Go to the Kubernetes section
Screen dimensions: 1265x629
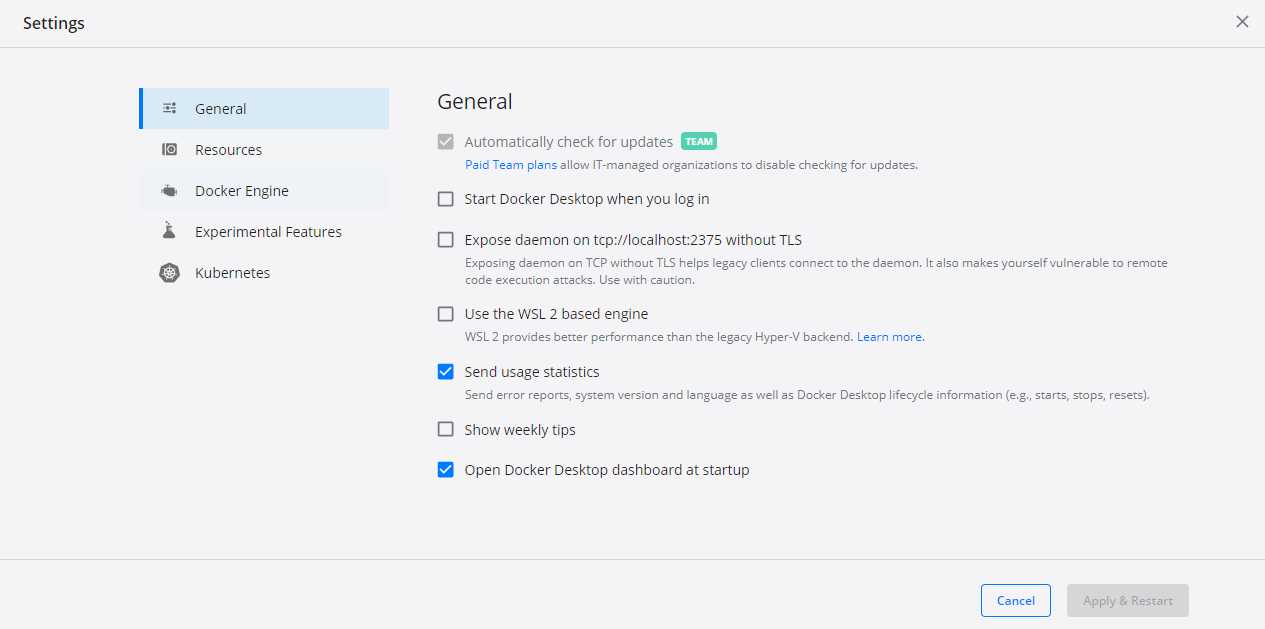click(x=264, y=272)
